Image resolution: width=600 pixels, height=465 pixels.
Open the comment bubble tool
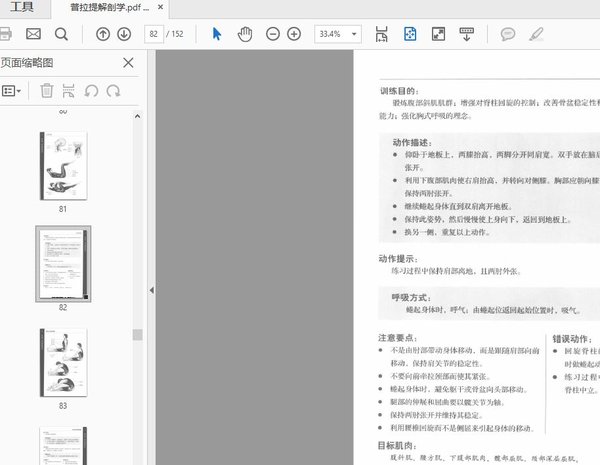[x=508, y=34]
